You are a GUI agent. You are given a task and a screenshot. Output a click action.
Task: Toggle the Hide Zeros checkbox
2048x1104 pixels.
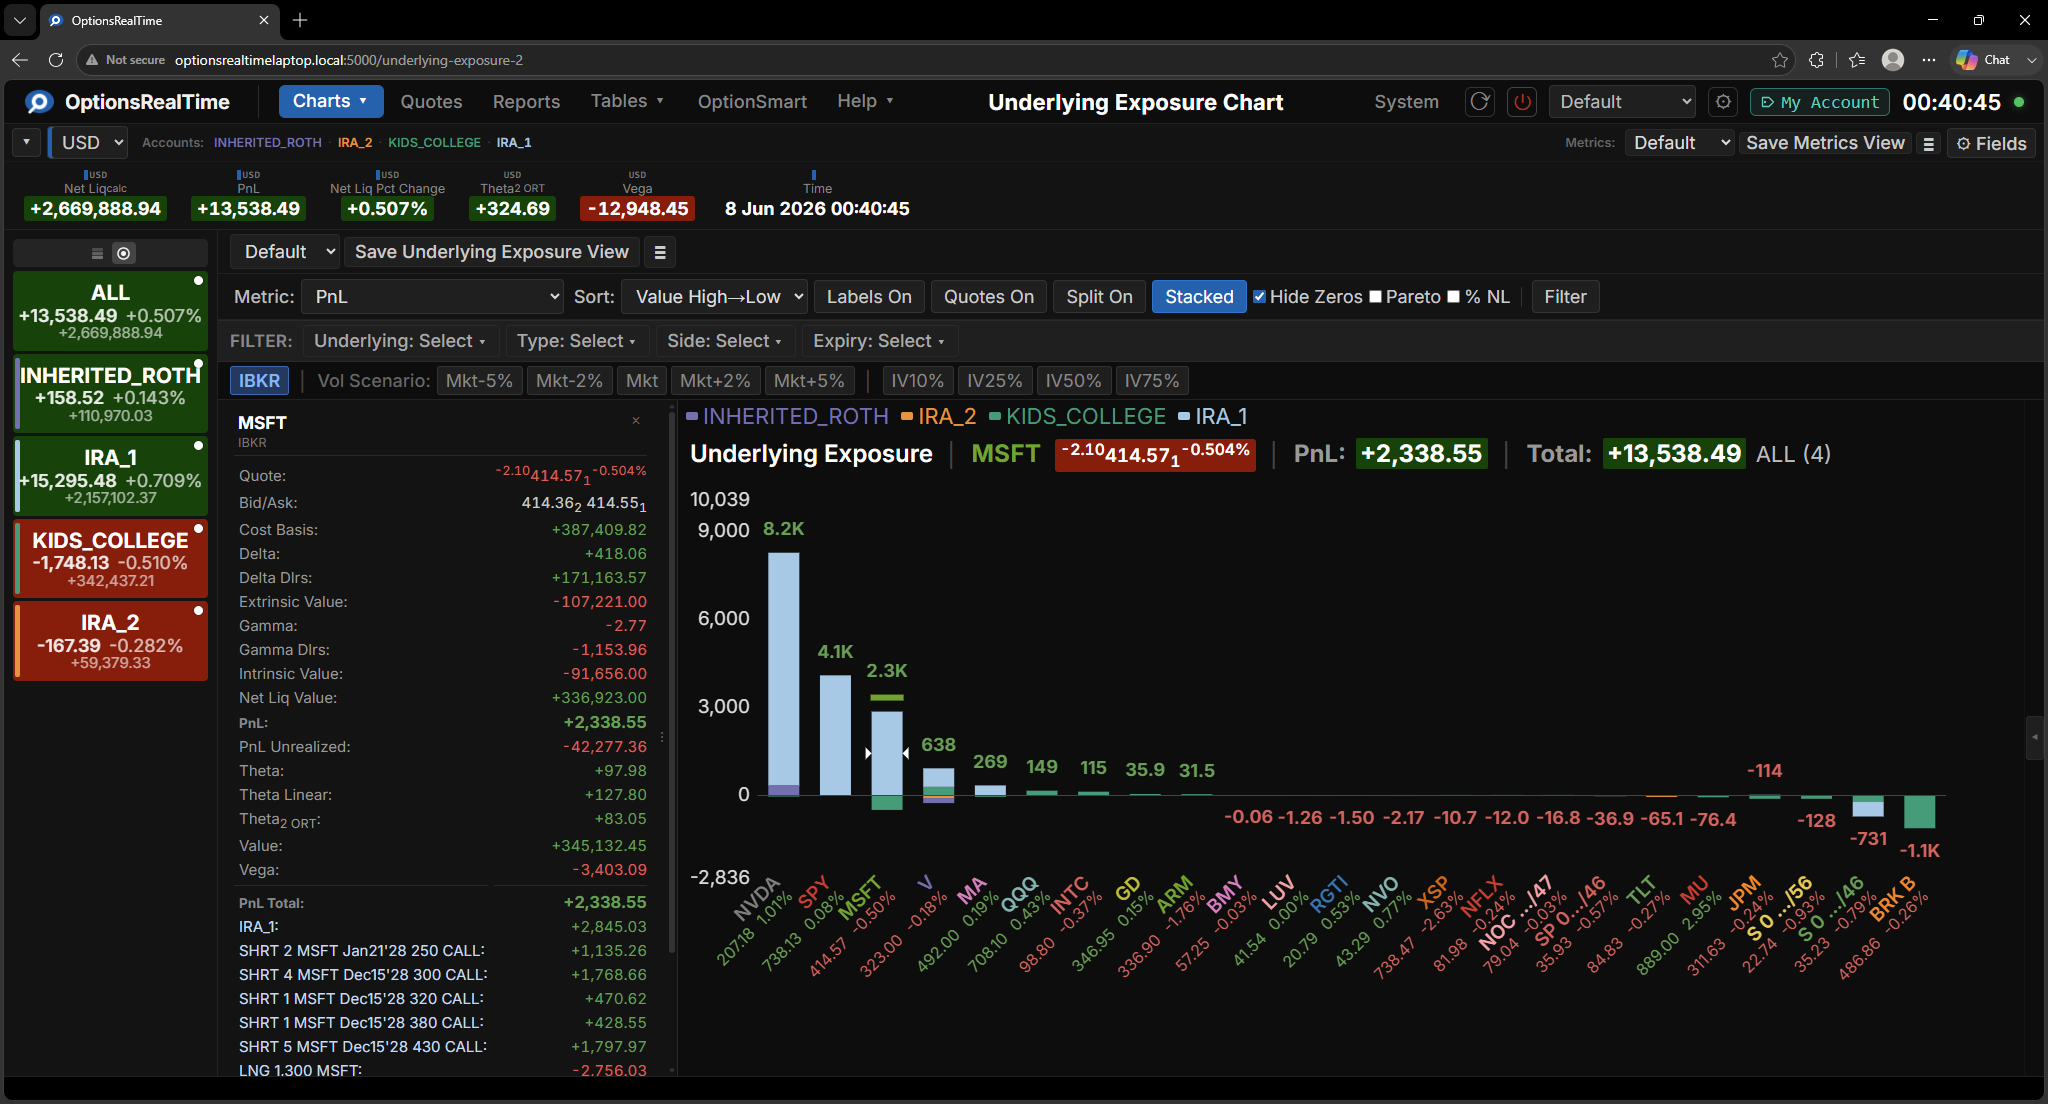[1260, 297]
